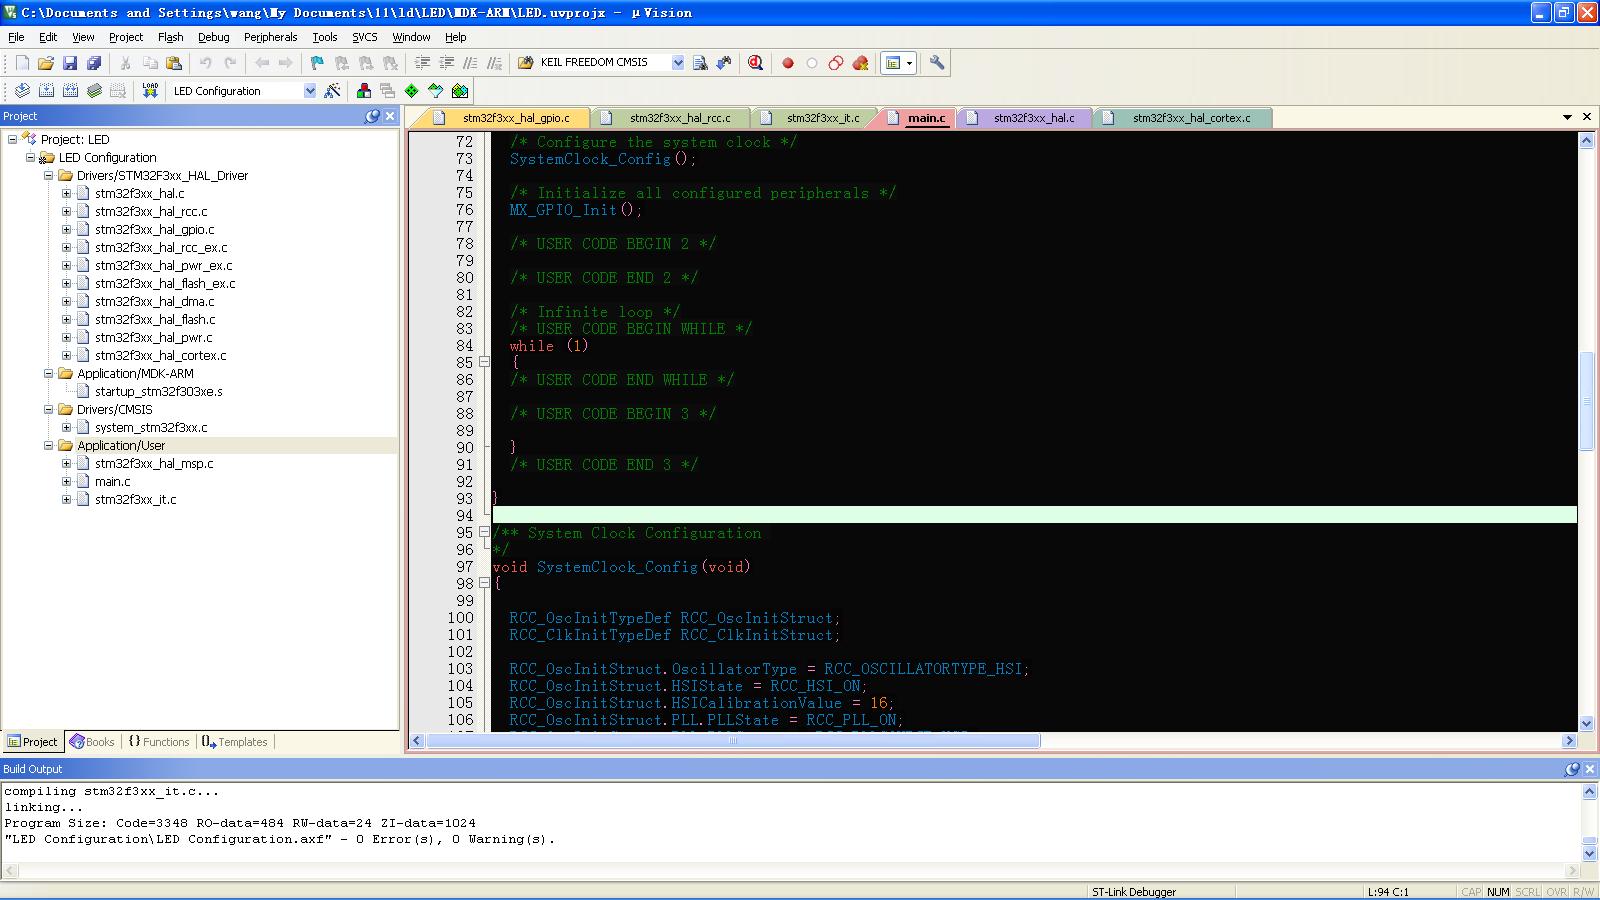This screenshot has width=1600, height=900.
Task: Comment out selection using comment icon
Action: 470,63
